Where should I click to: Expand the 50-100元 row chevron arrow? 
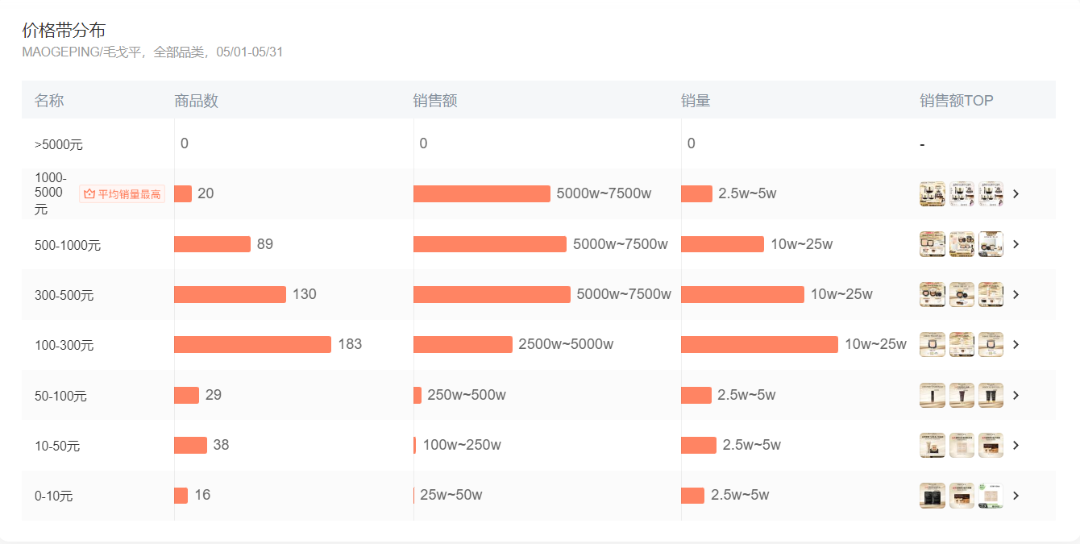pos(1015,395)
